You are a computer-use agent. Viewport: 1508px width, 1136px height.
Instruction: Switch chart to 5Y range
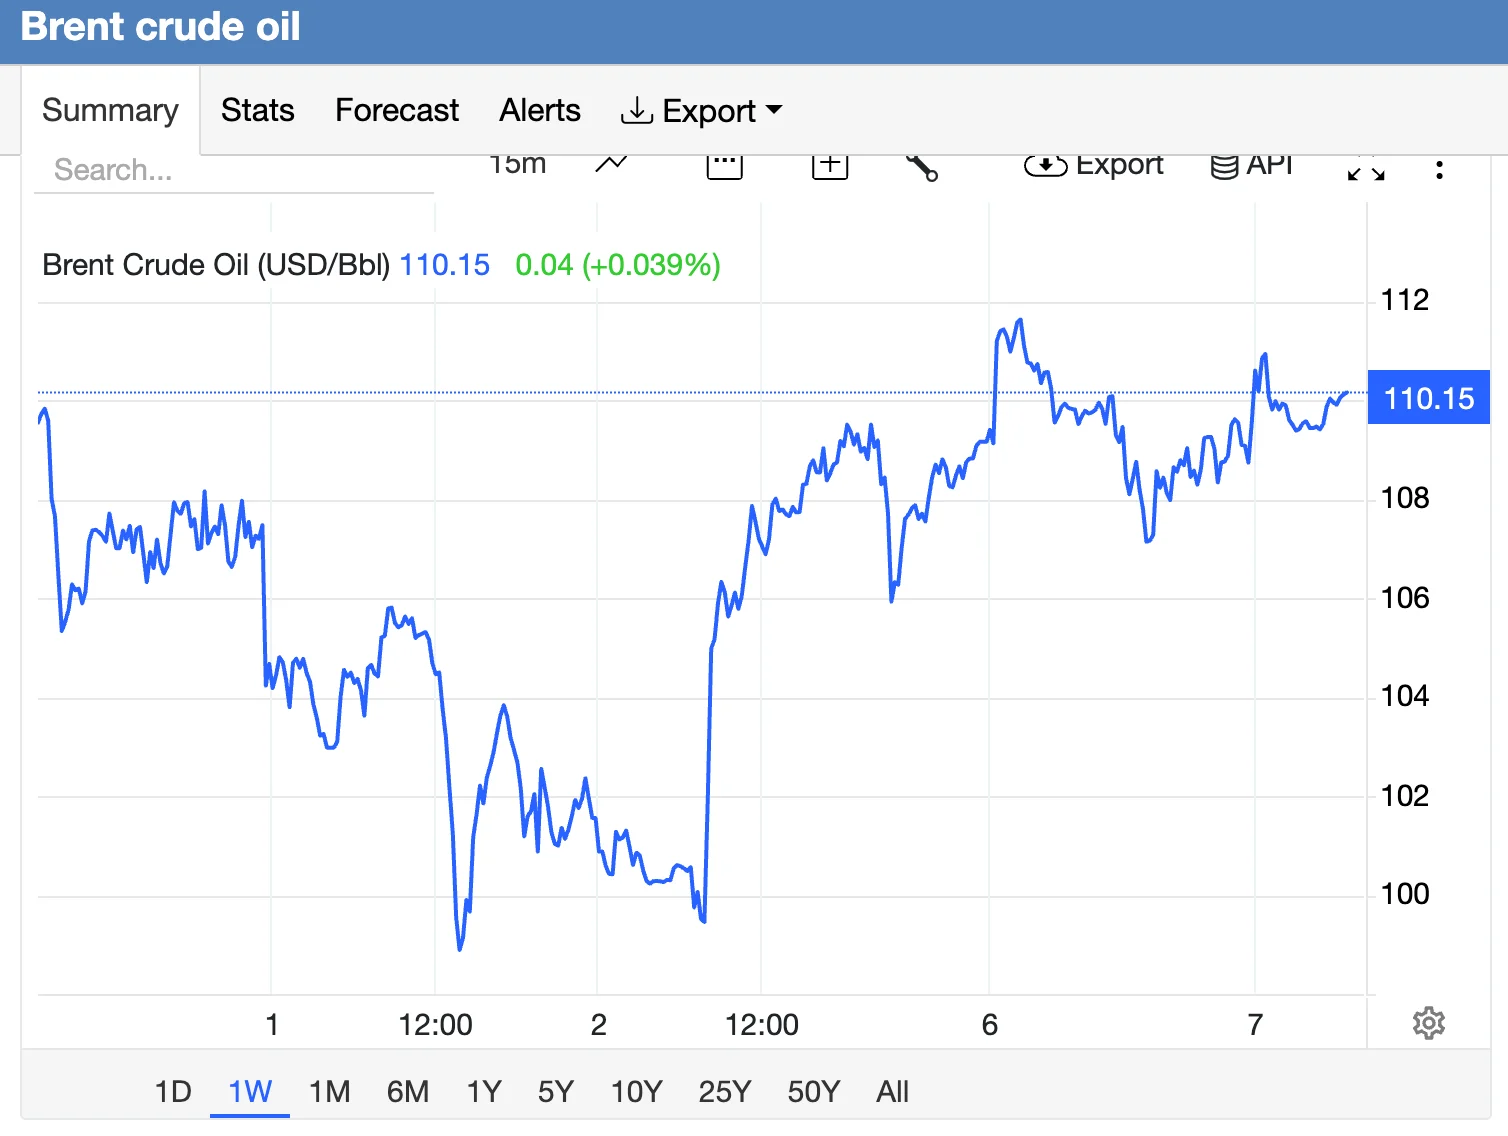pos(555,1091)
